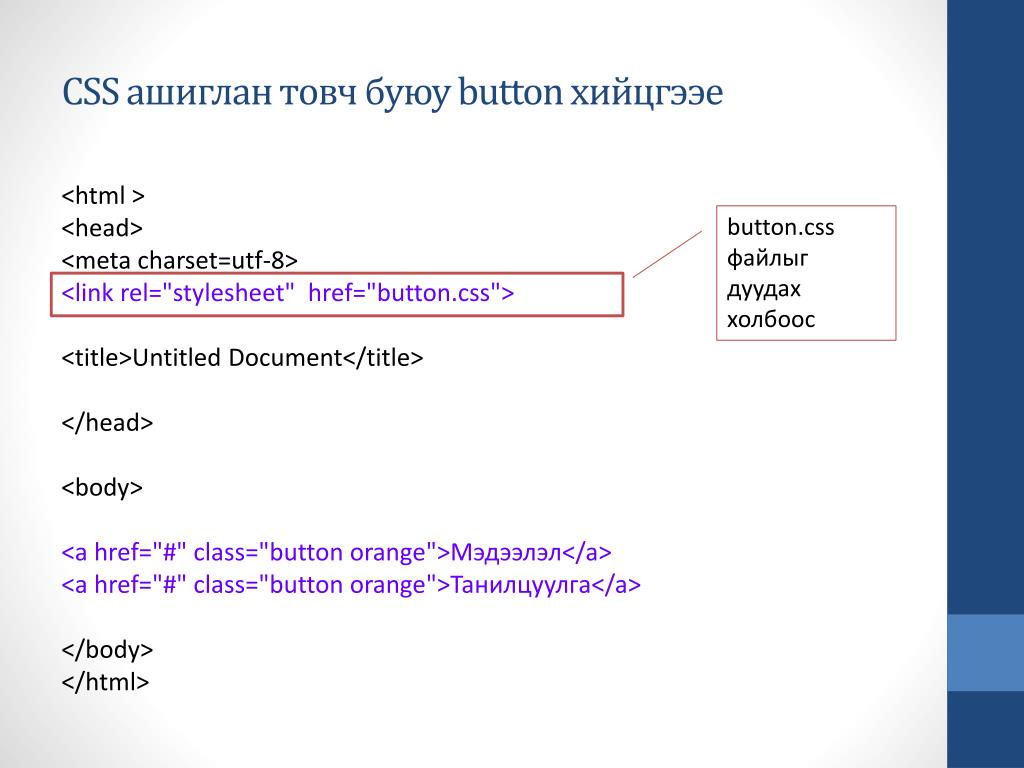Click the anchor line containing 'Мэдээлэл'
This screenshot has width=1024, height=768.
click(x=337, y=552)
